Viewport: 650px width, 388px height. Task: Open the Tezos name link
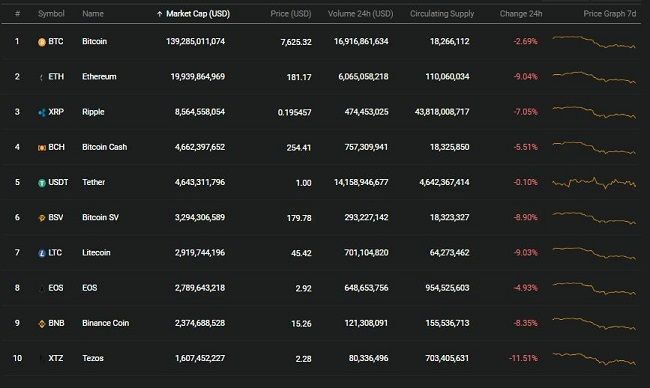click(93, 359)
